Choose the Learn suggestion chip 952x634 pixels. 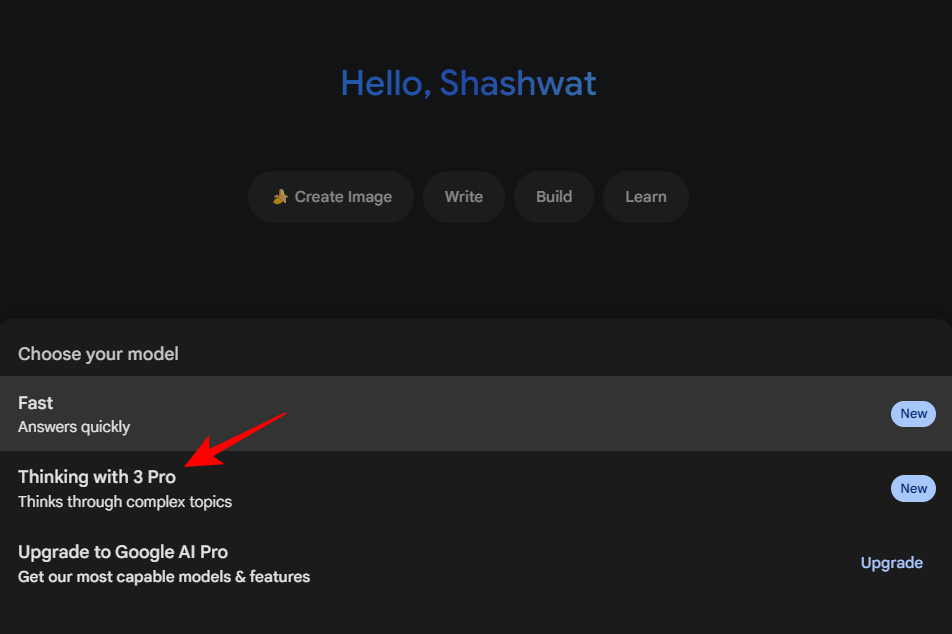[x=646, y=197]
